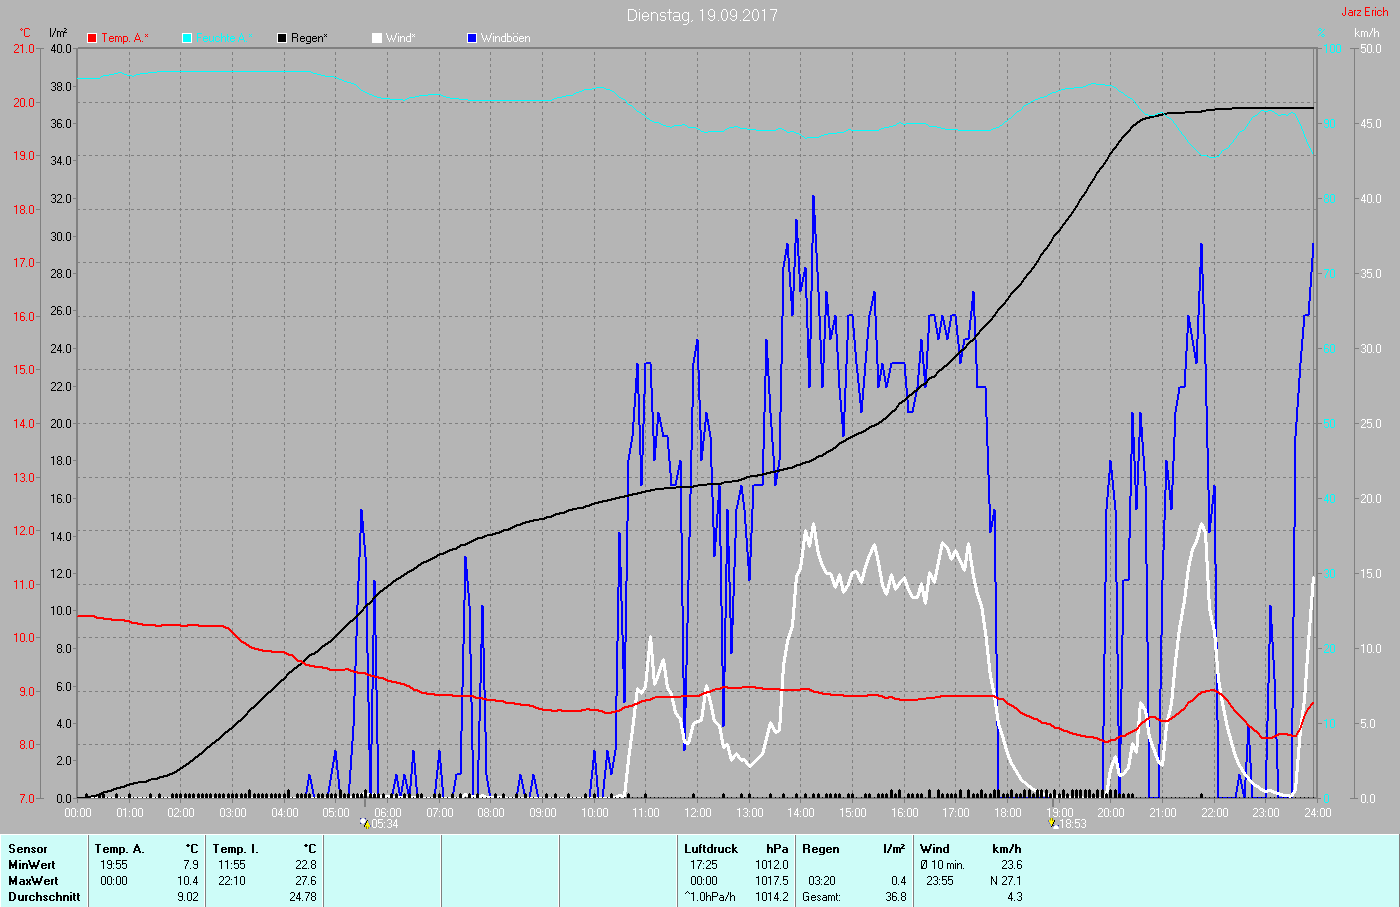1400x907 pixels.
Task: Click the Regen column header in table
Action: tap(821, 849)
